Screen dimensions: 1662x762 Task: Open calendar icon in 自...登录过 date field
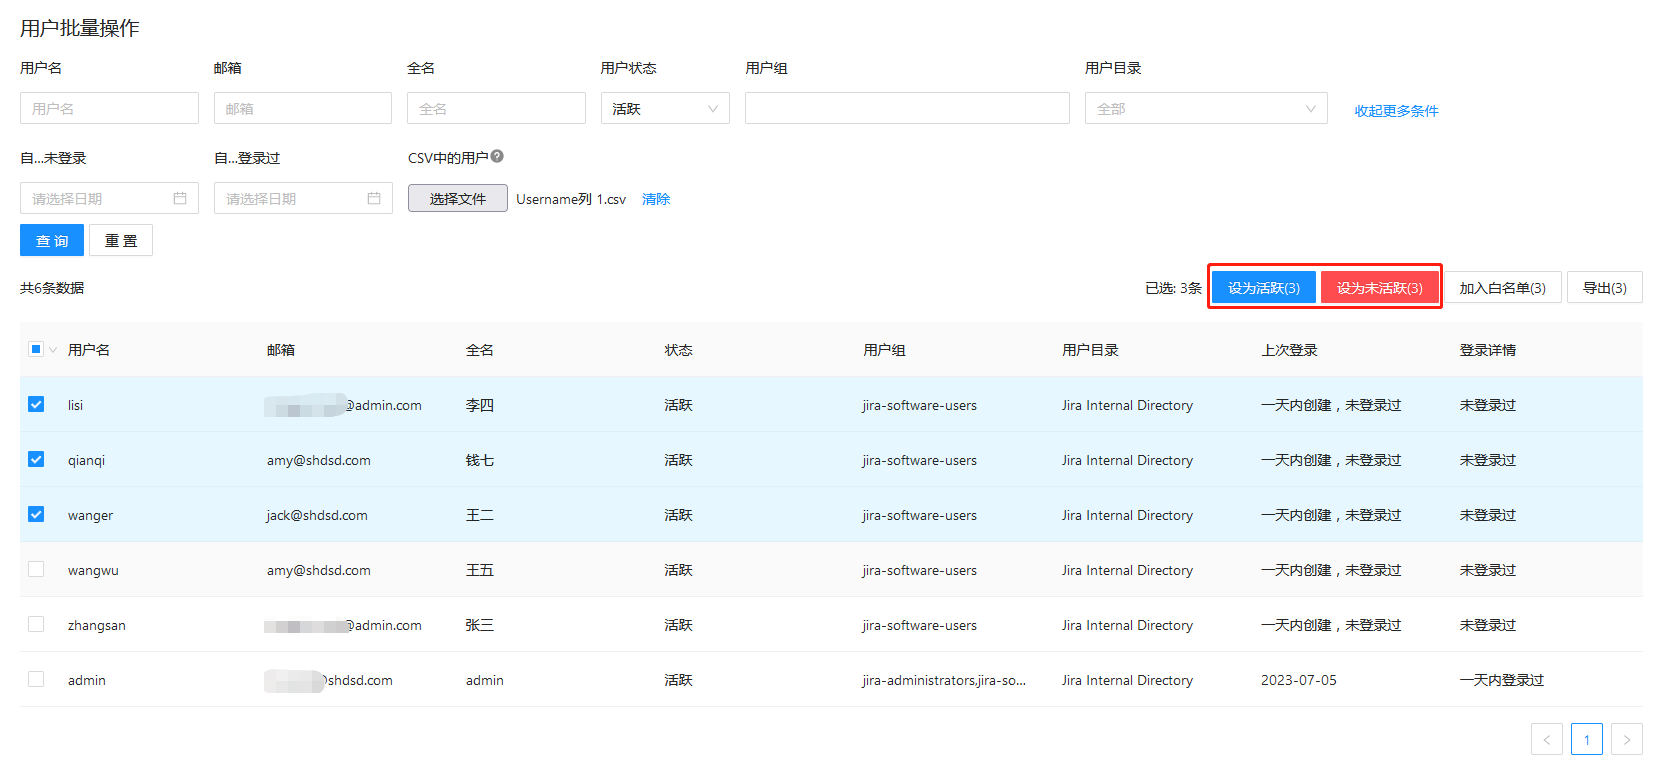coord(374,198)
